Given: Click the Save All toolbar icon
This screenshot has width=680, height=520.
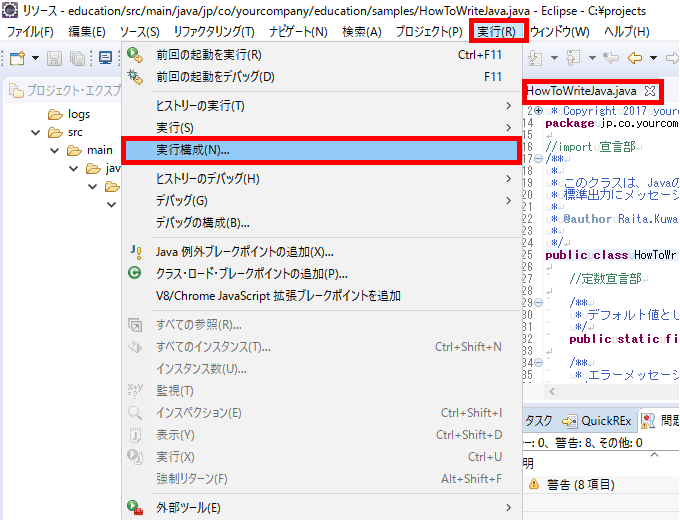Looking at the screenshot, I should pos(77,59).
